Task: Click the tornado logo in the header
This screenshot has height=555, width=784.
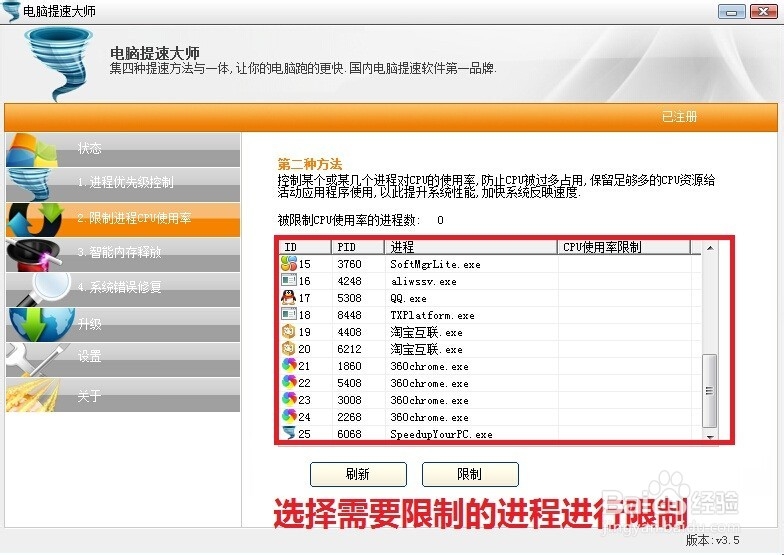Action: click(x=59, y=64)
